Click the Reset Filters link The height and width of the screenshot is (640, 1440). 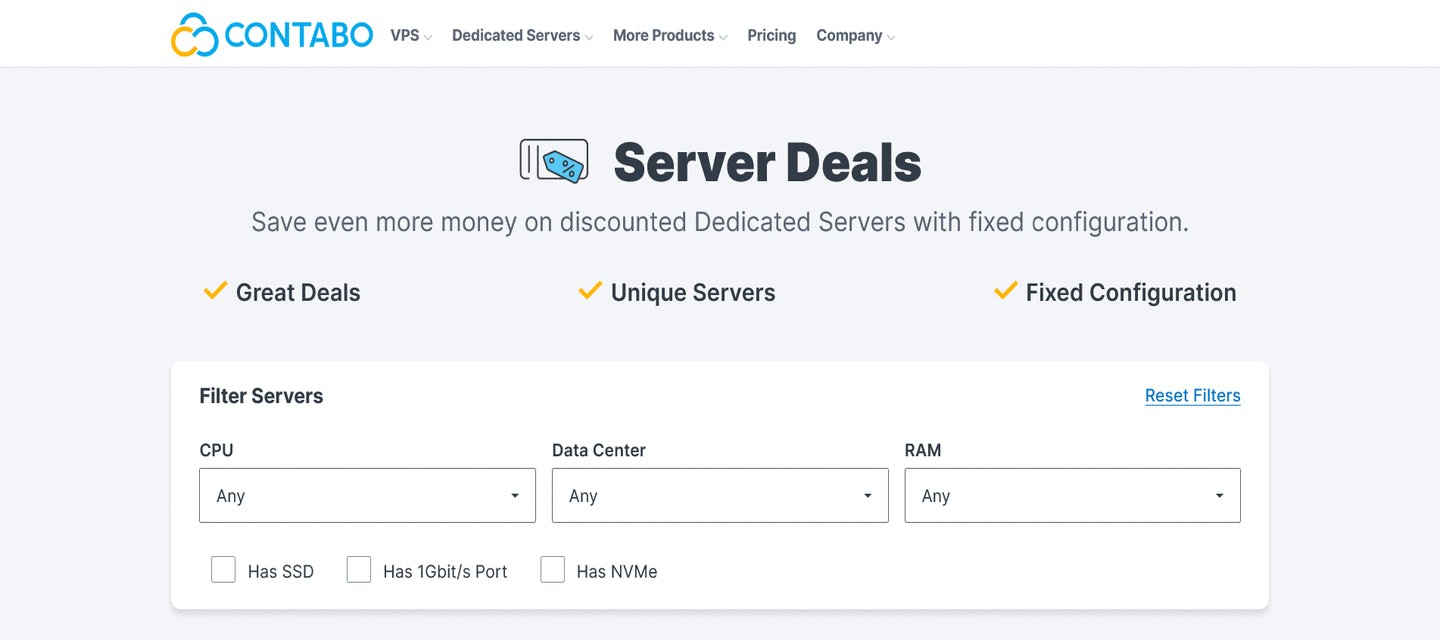1192,396
